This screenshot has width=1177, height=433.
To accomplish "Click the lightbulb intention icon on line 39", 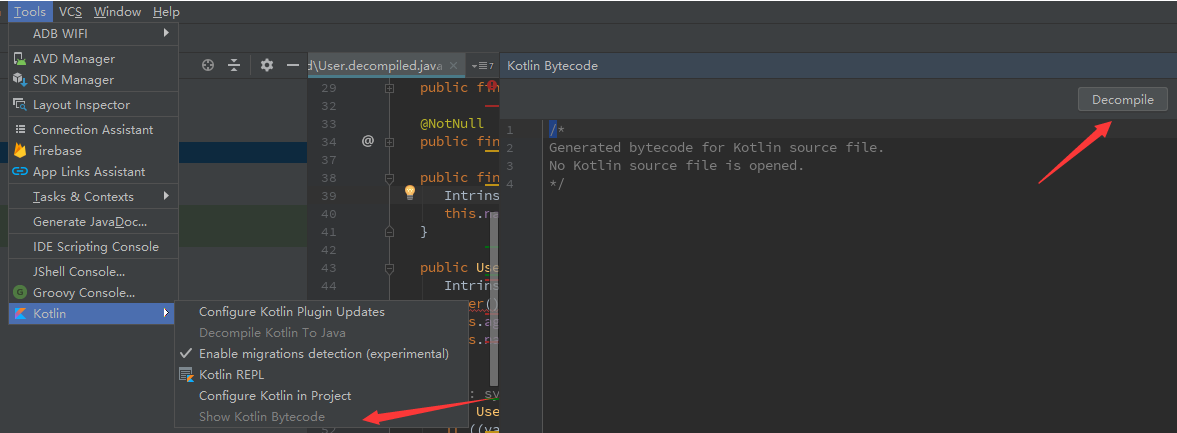I will pos(410,193).
